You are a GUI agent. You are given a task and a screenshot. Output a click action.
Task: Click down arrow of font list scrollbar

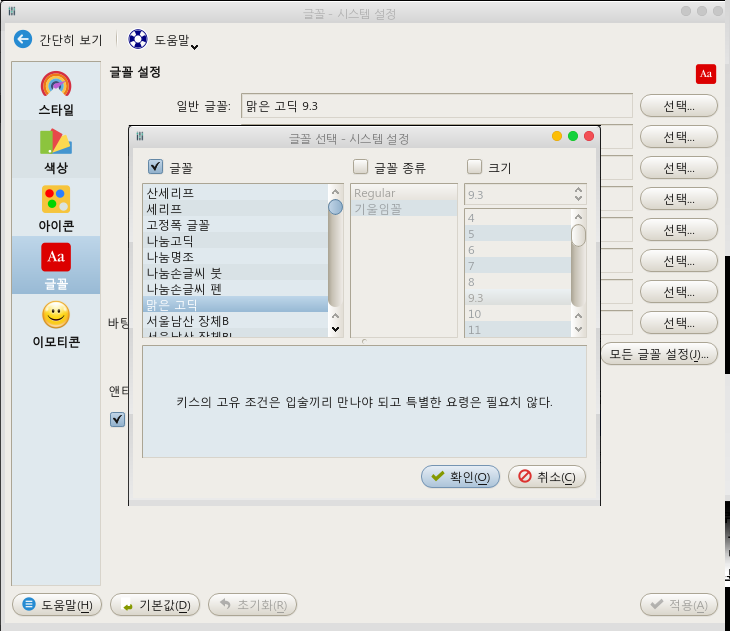[335, 329]
